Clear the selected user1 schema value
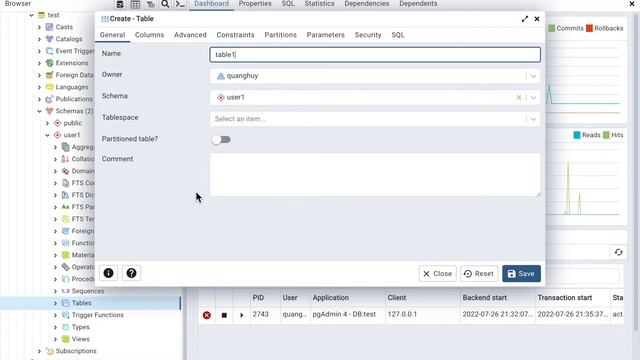 tap(518, 98)
